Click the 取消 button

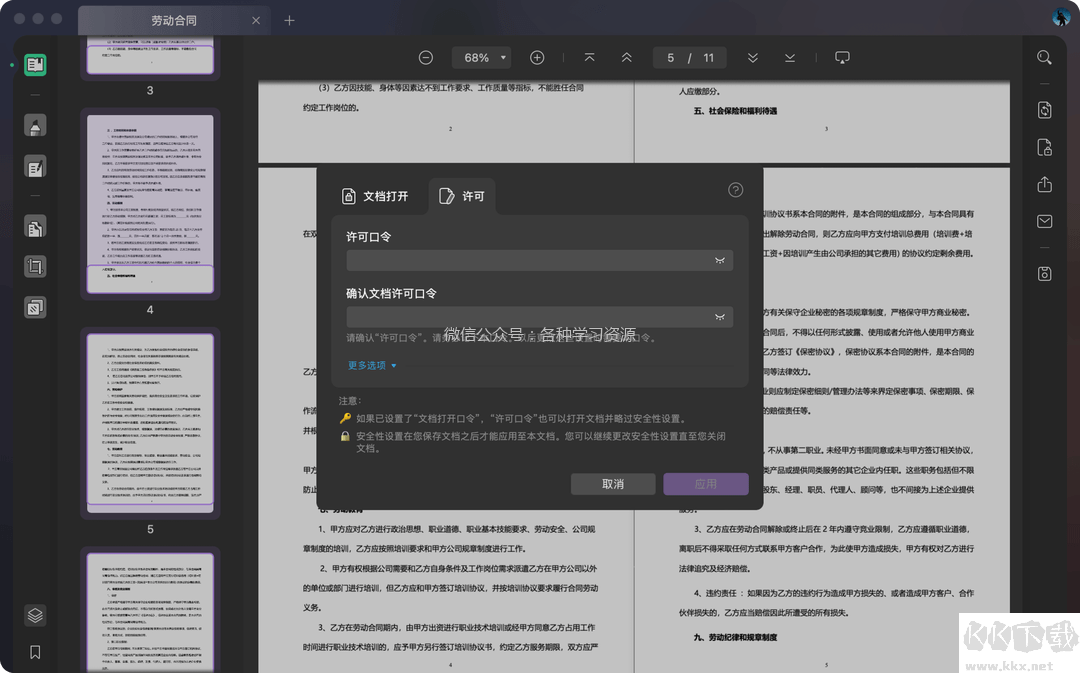point(613,483)
